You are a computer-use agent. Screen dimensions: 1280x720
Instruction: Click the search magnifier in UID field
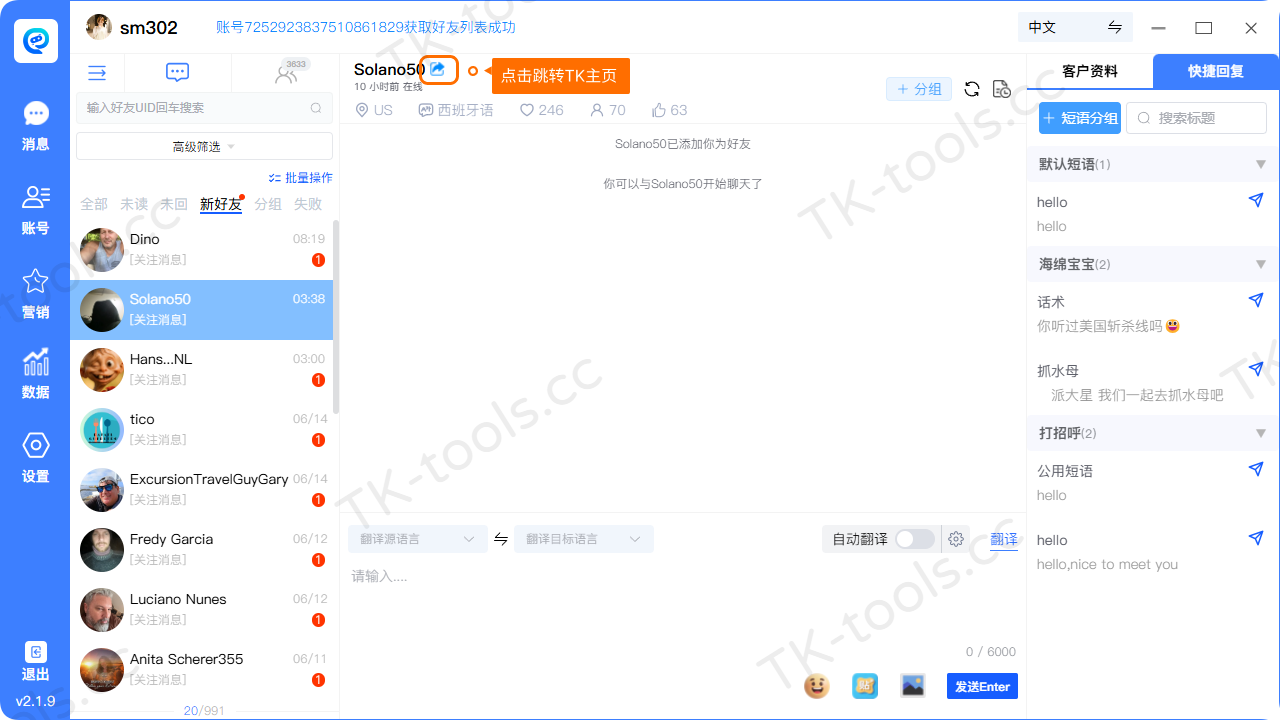316,108
